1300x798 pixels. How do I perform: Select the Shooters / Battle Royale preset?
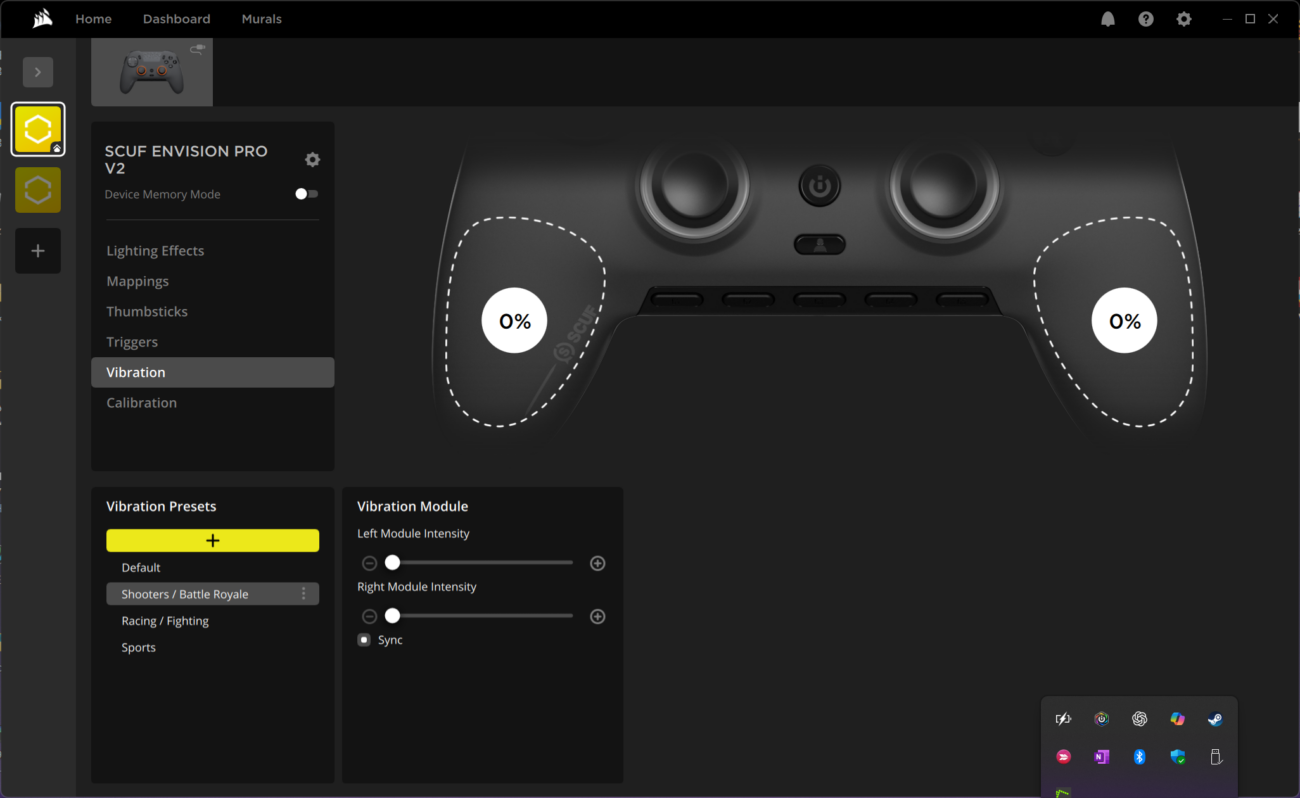click(x=213, y=594)
